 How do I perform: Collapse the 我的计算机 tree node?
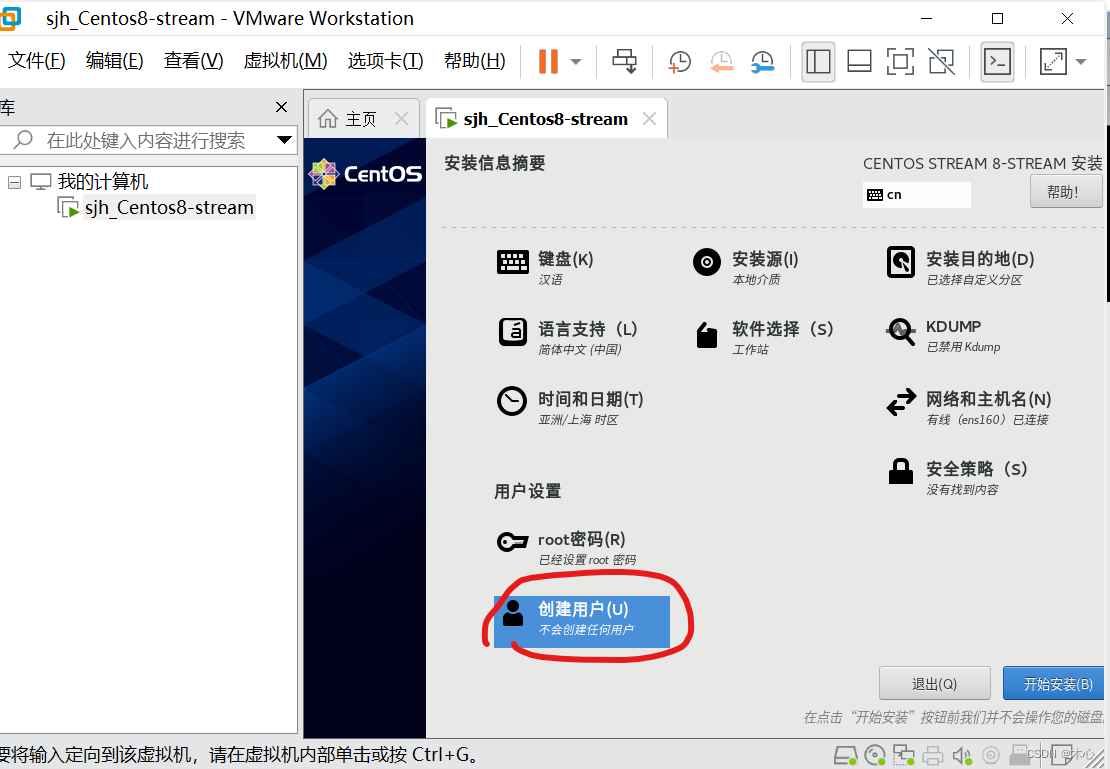point(14,183)
